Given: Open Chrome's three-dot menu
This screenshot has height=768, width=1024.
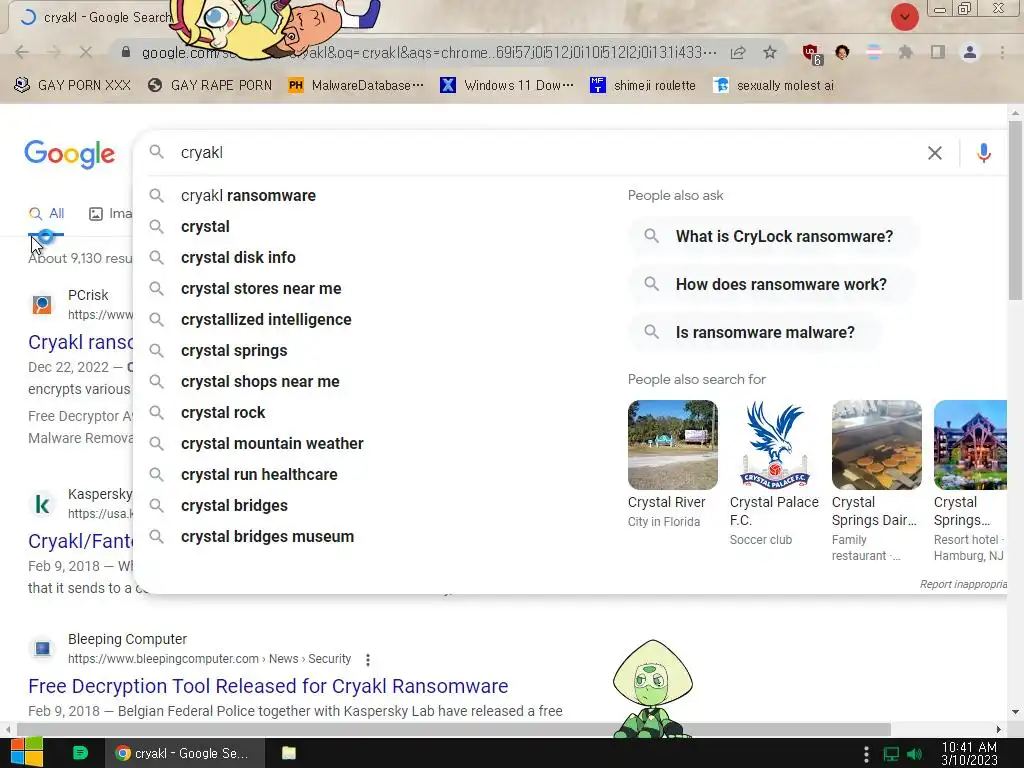Looking at the screenshot, I should pyautogui.click(x=1002, y=52).
